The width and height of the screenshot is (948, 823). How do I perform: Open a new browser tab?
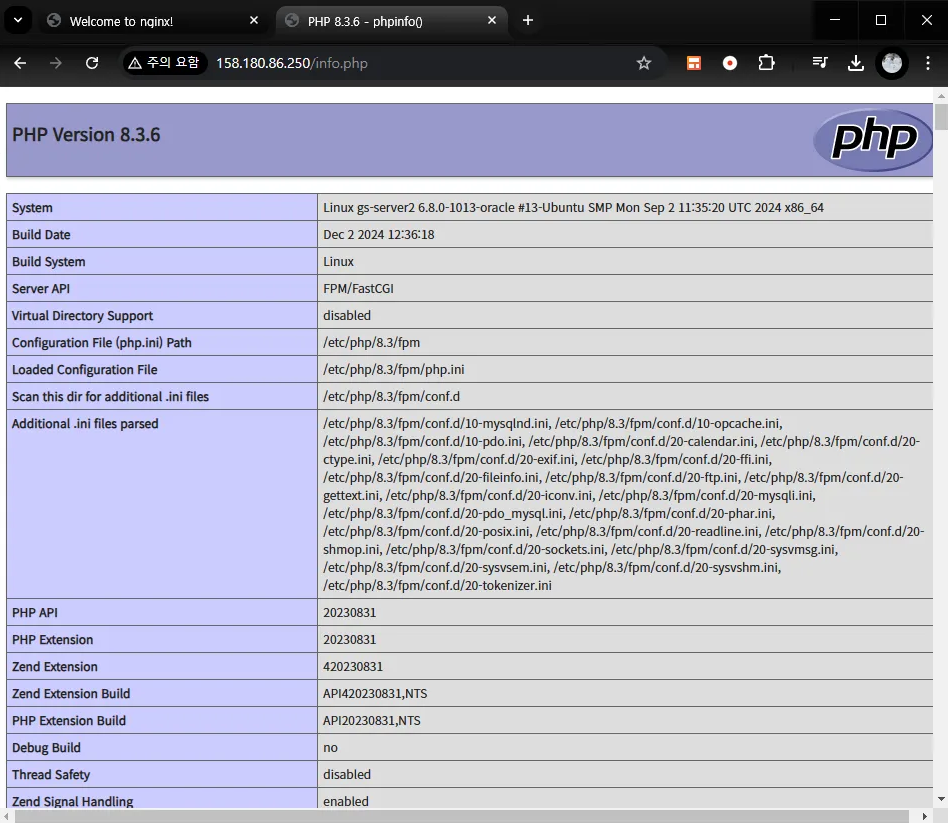(528, 21)
